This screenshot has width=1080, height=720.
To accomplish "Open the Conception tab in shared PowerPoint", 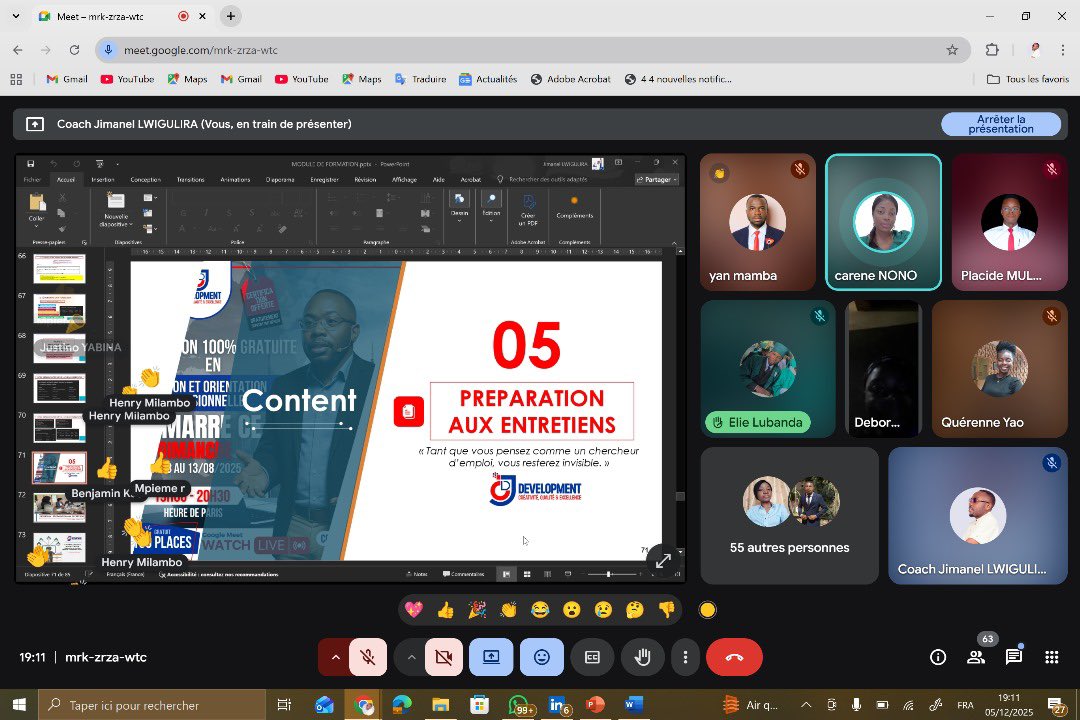I will (145, 180).
